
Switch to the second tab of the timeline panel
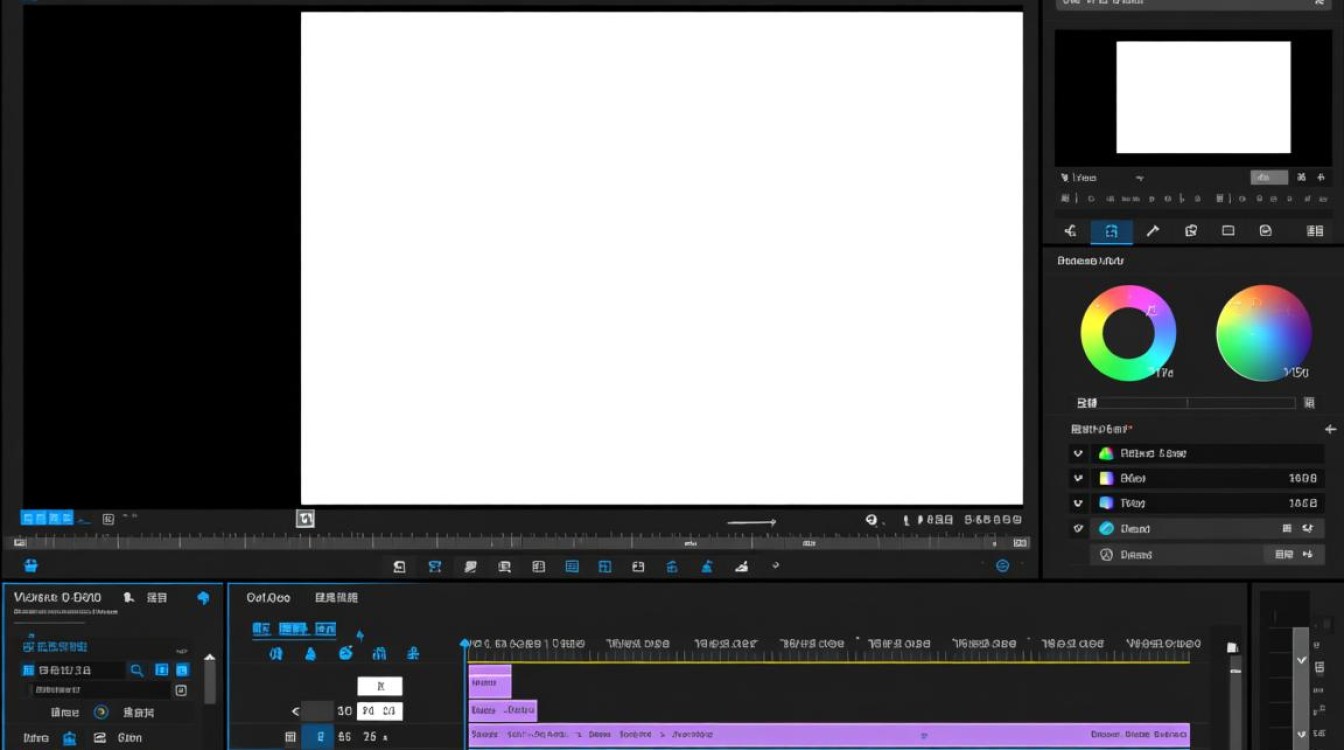(336, 597)
